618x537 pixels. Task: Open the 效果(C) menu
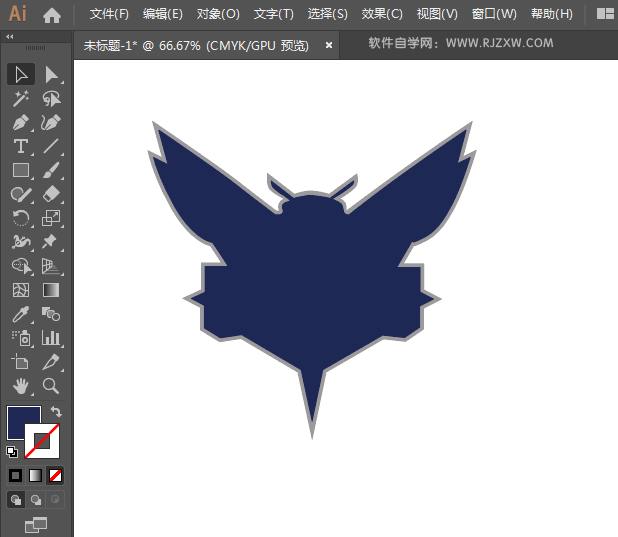point(382,14)
